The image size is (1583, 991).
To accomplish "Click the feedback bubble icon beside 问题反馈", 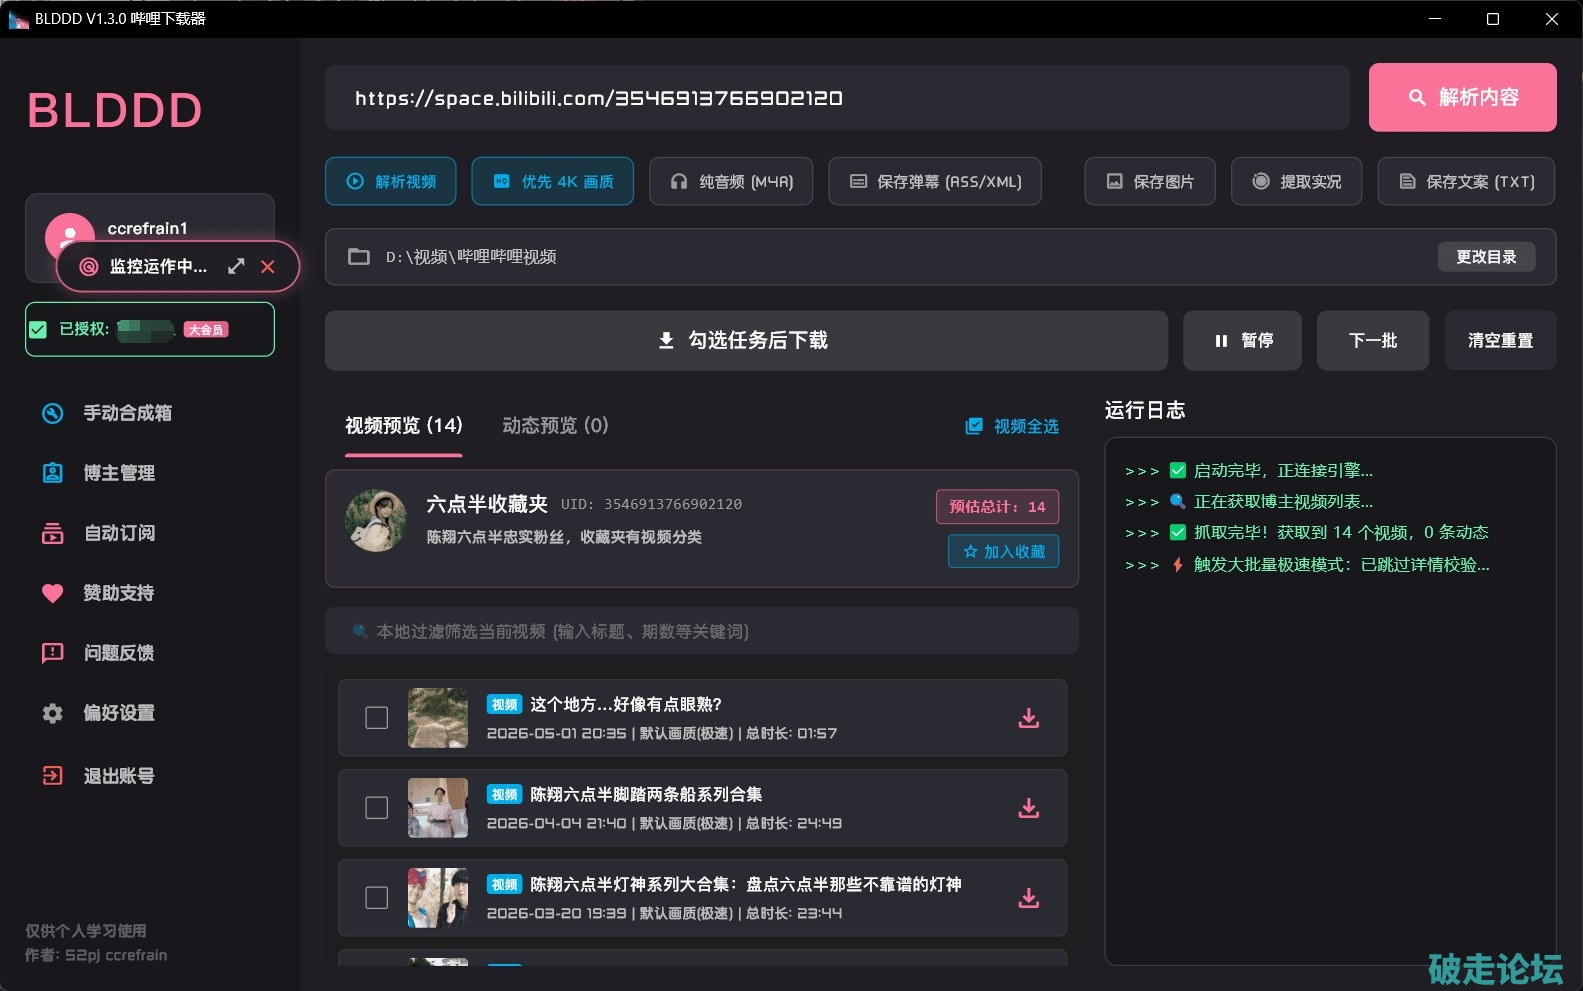I will coord(53,653).
